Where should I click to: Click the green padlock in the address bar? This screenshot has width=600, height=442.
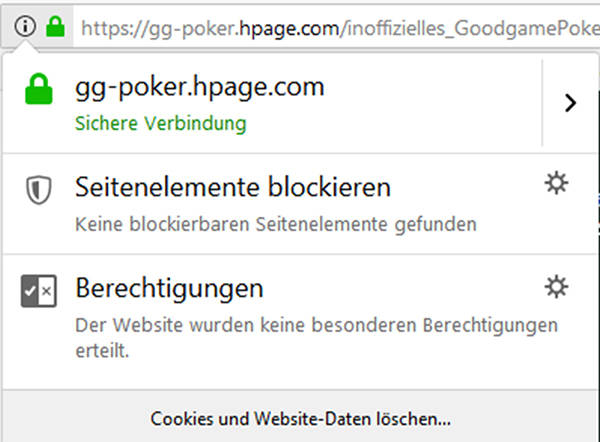tap(55, 26)
